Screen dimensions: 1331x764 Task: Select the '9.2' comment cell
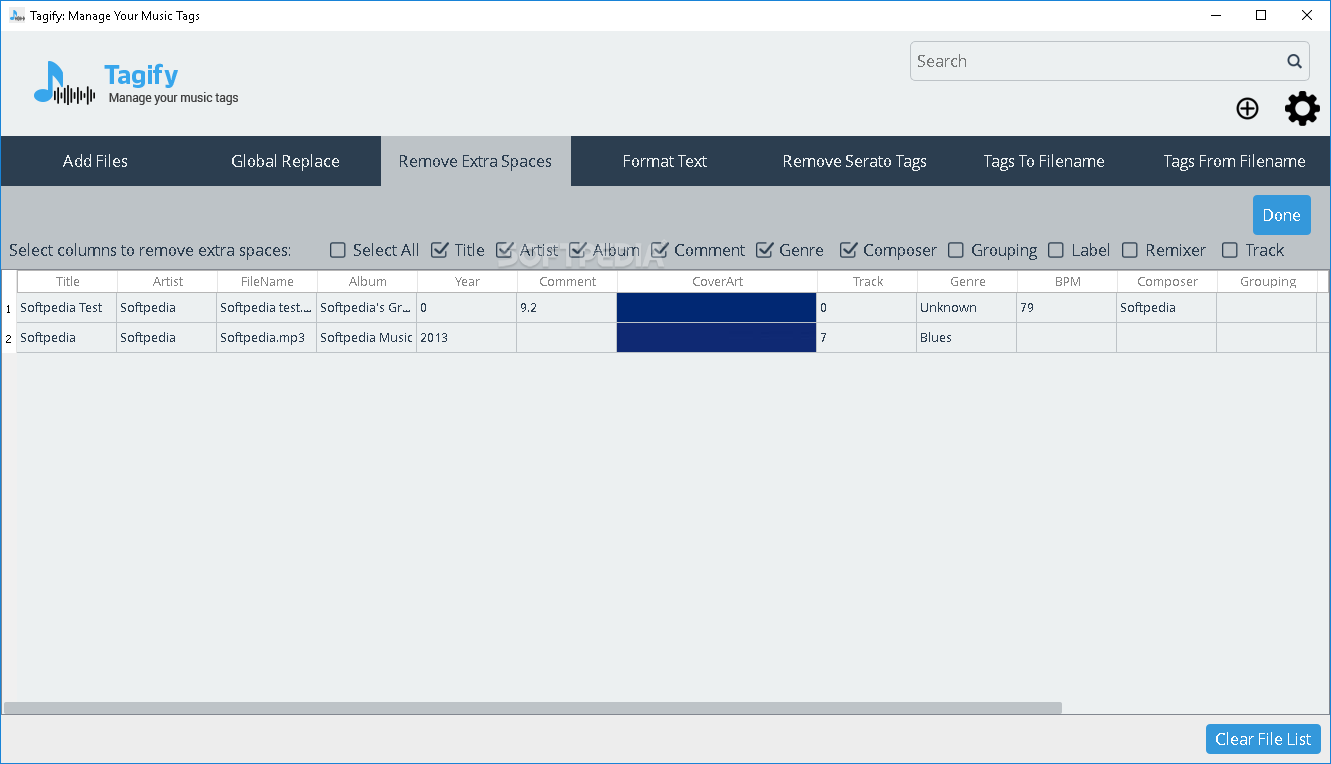pos(567,307)
